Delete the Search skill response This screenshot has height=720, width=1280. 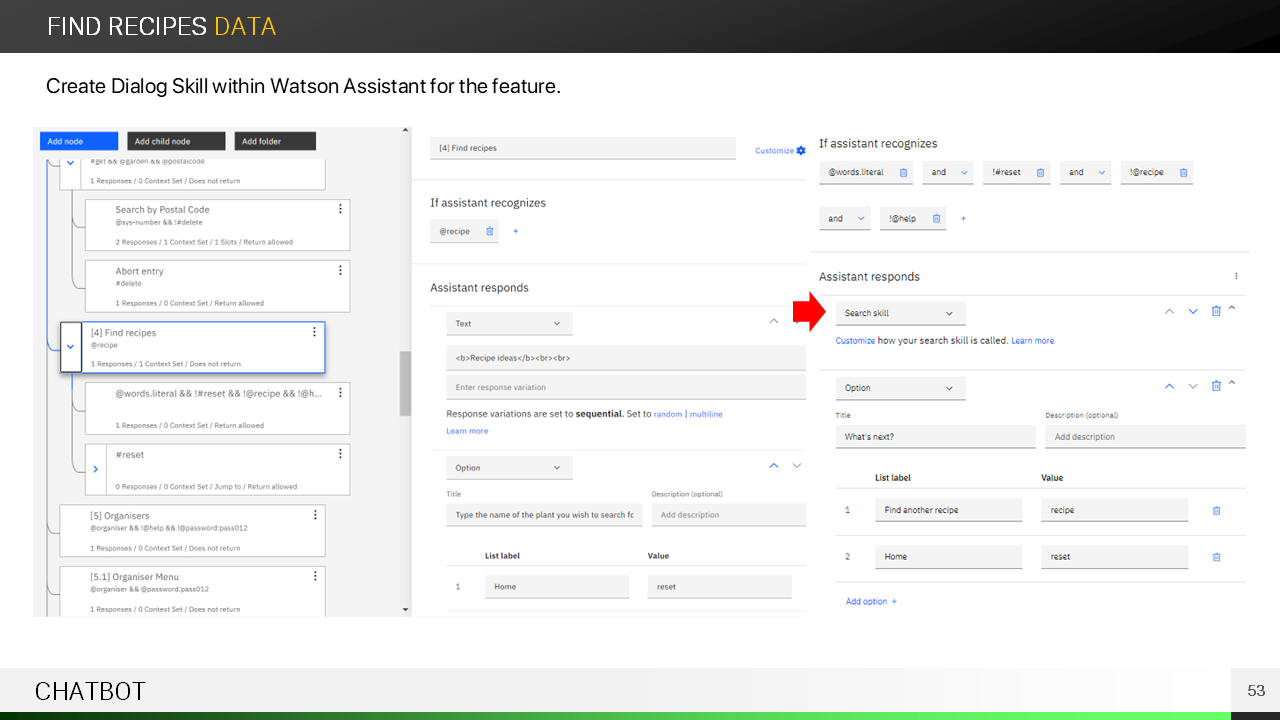pyautogui.click(x=1216, y=311)
